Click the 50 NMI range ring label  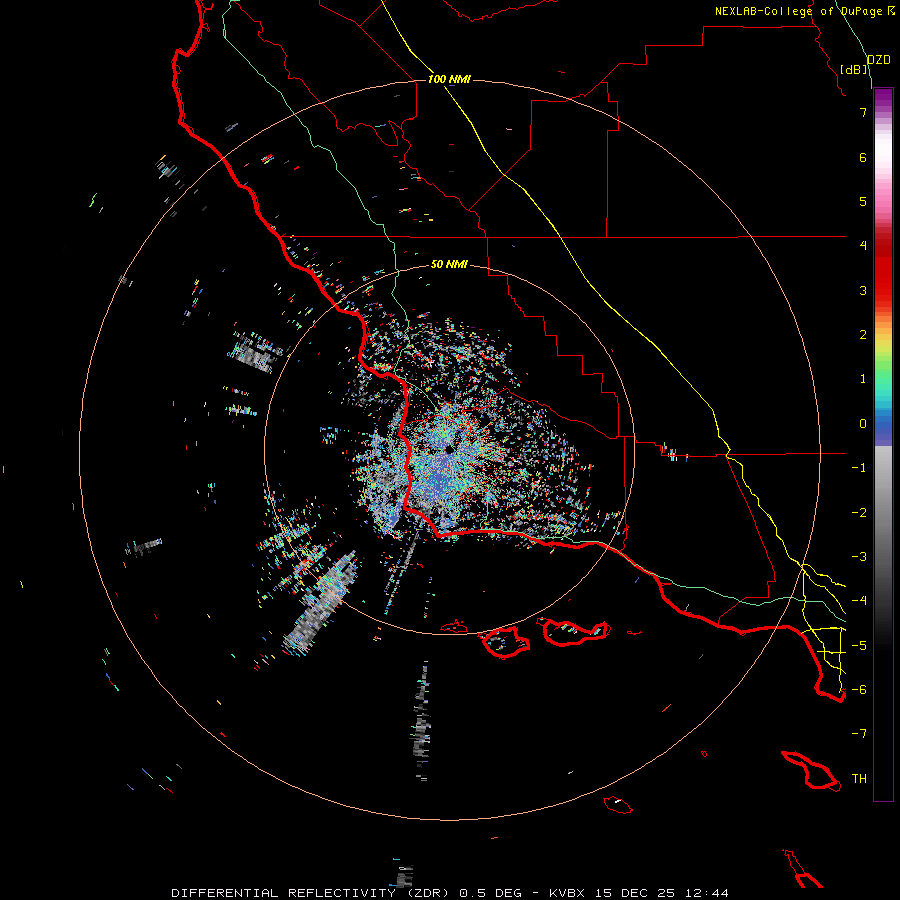coord(449,264)
